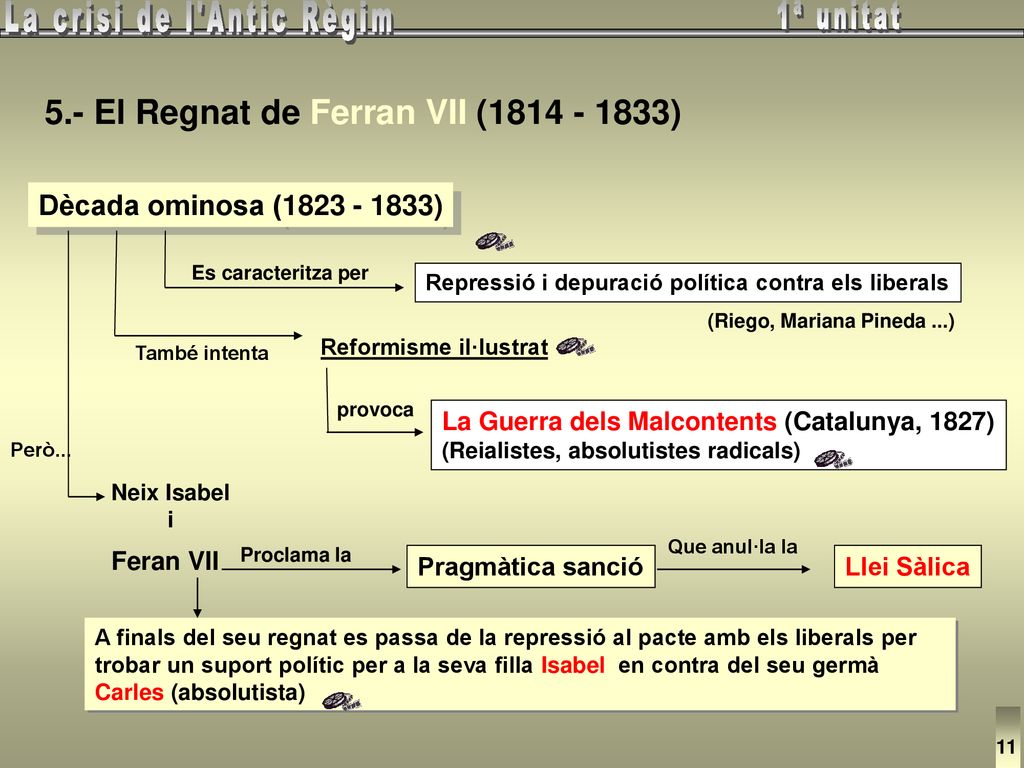Select the Pragmàtica sanció box
The height and width of the screenshot is (768, 1024).
(x=530, y=566)
